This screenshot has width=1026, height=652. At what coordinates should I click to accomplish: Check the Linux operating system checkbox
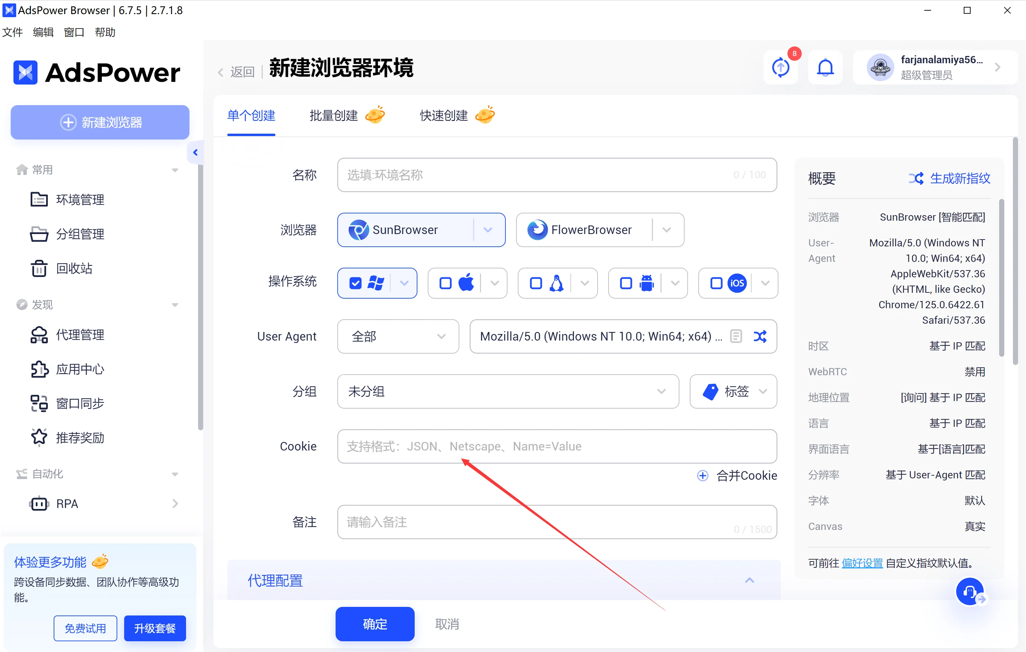pos(536,283)
